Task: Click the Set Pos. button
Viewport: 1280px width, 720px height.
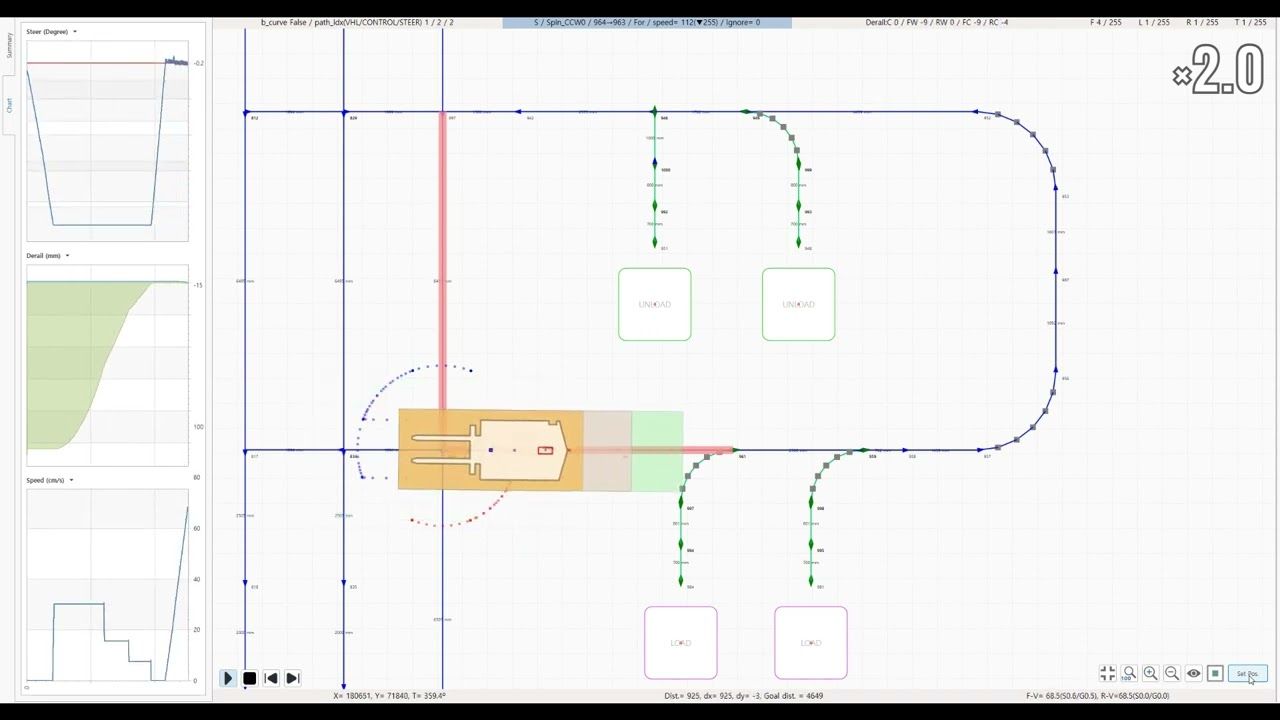Action: (x=1247, y=674)
